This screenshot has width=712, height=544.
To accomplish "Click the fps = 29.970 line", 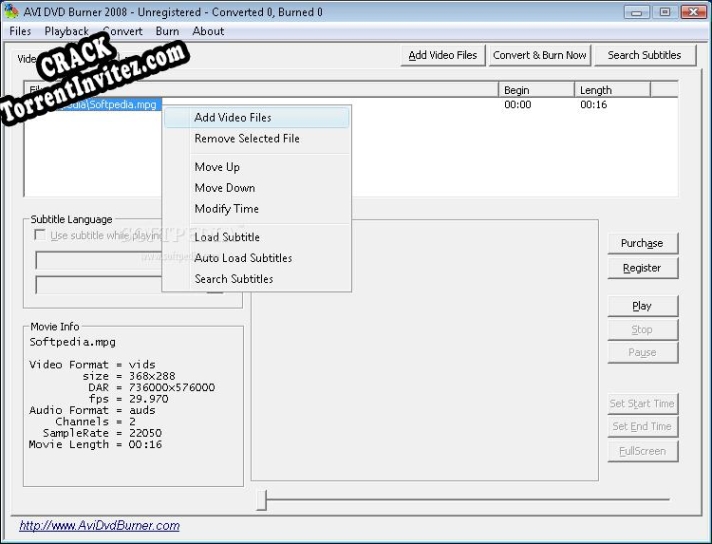I will [x=129, y=399].
